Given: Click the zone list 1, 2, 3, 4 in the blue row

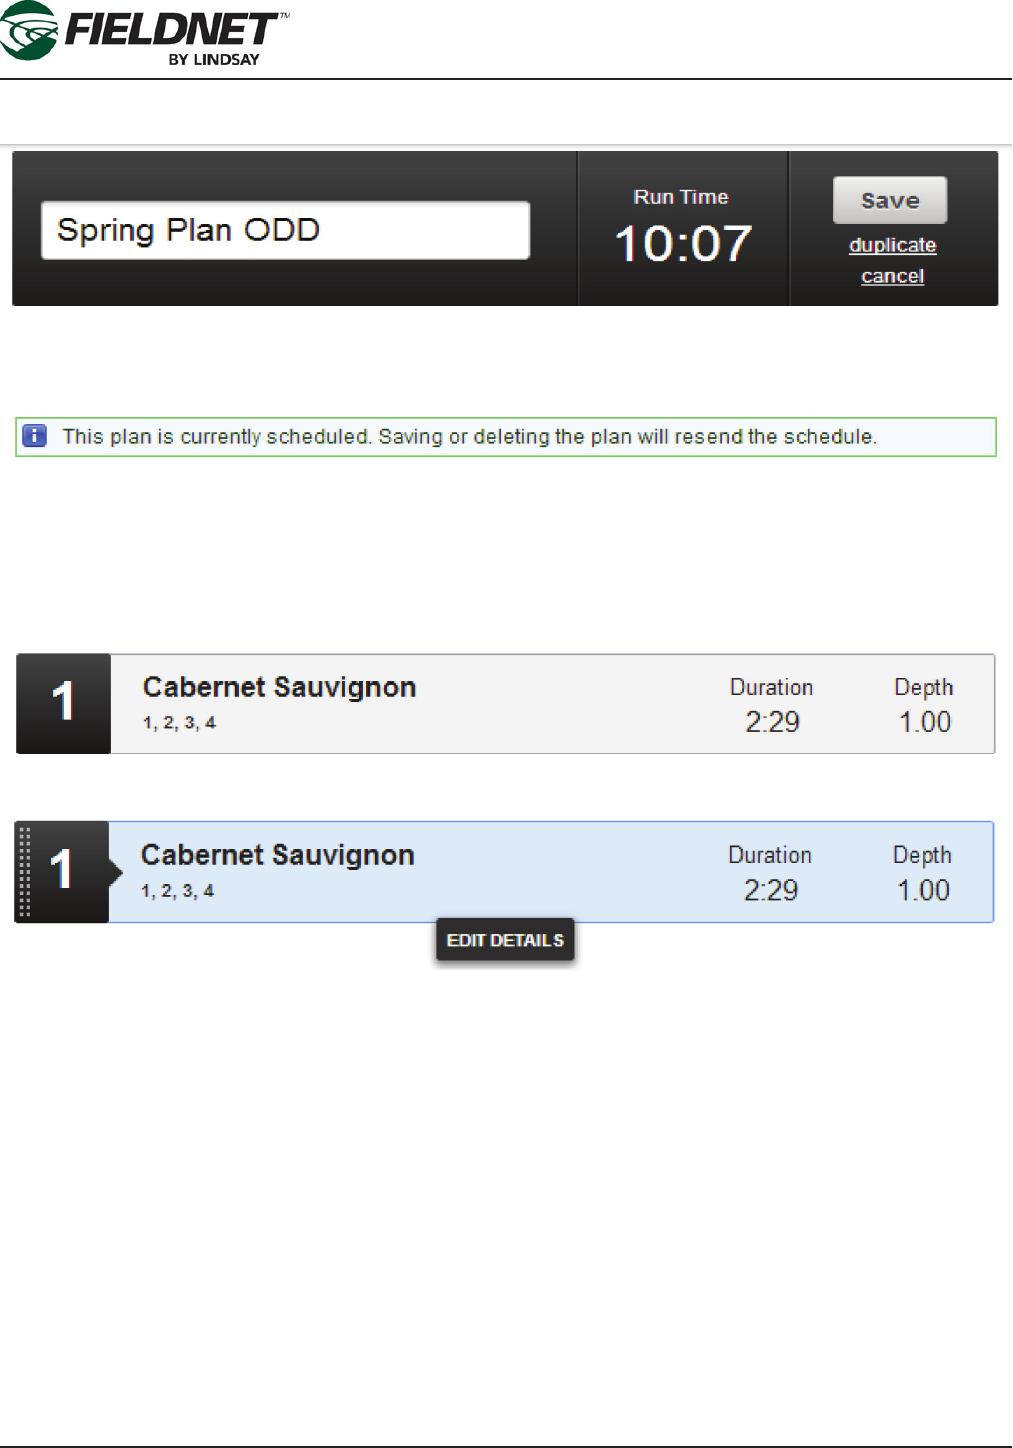Looking at the screenshot, I should (x=177, y=891).
